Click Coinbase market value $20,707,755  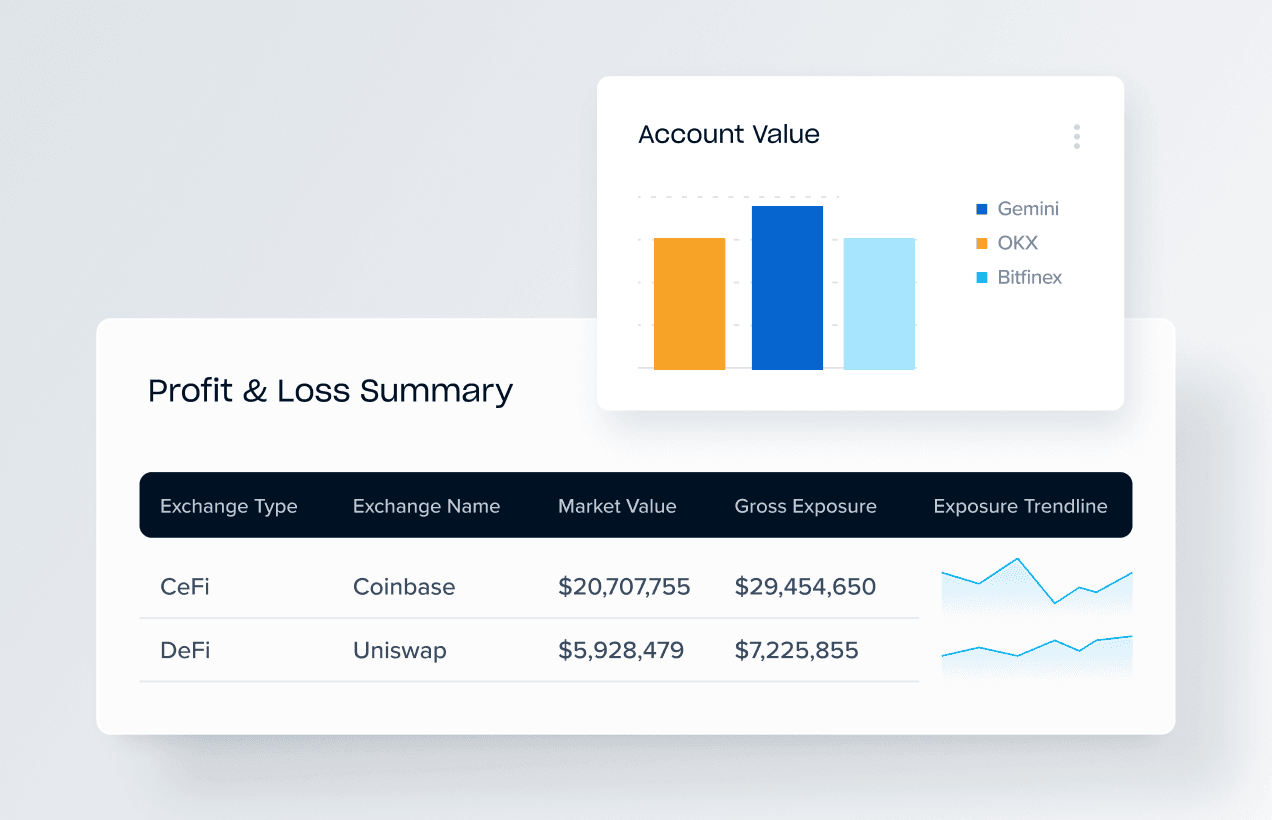(624, 587)
